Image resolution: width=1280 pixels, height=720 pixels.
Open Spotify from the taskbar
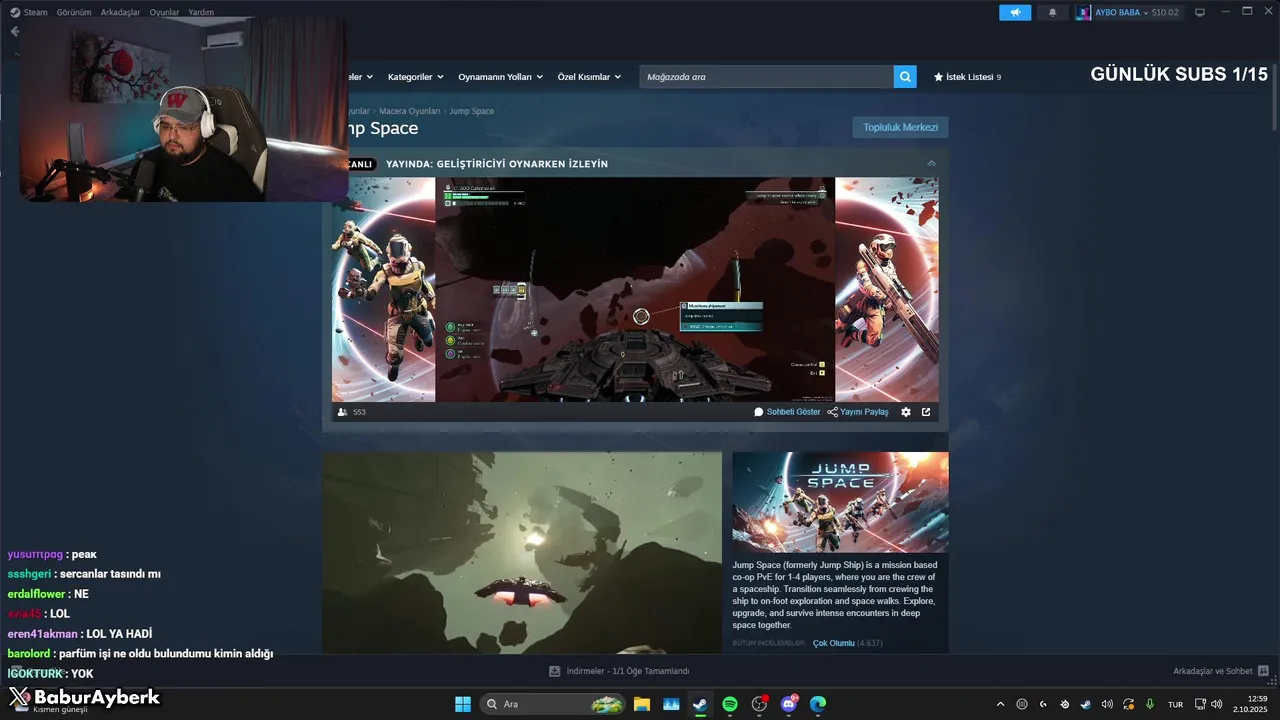[x=730, y=704]
